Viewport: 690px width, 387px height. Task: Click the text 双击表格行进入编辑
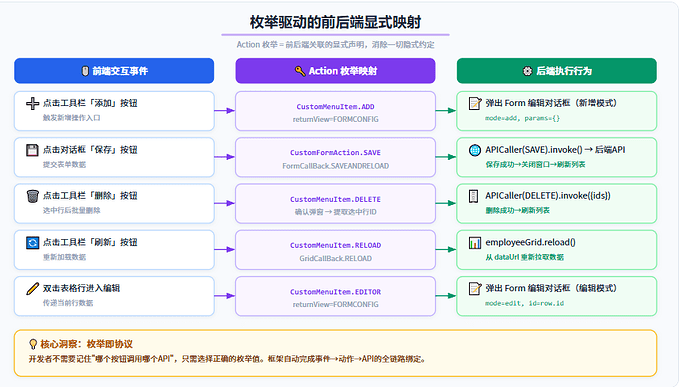pyautogui.click(x=81, y=288)
